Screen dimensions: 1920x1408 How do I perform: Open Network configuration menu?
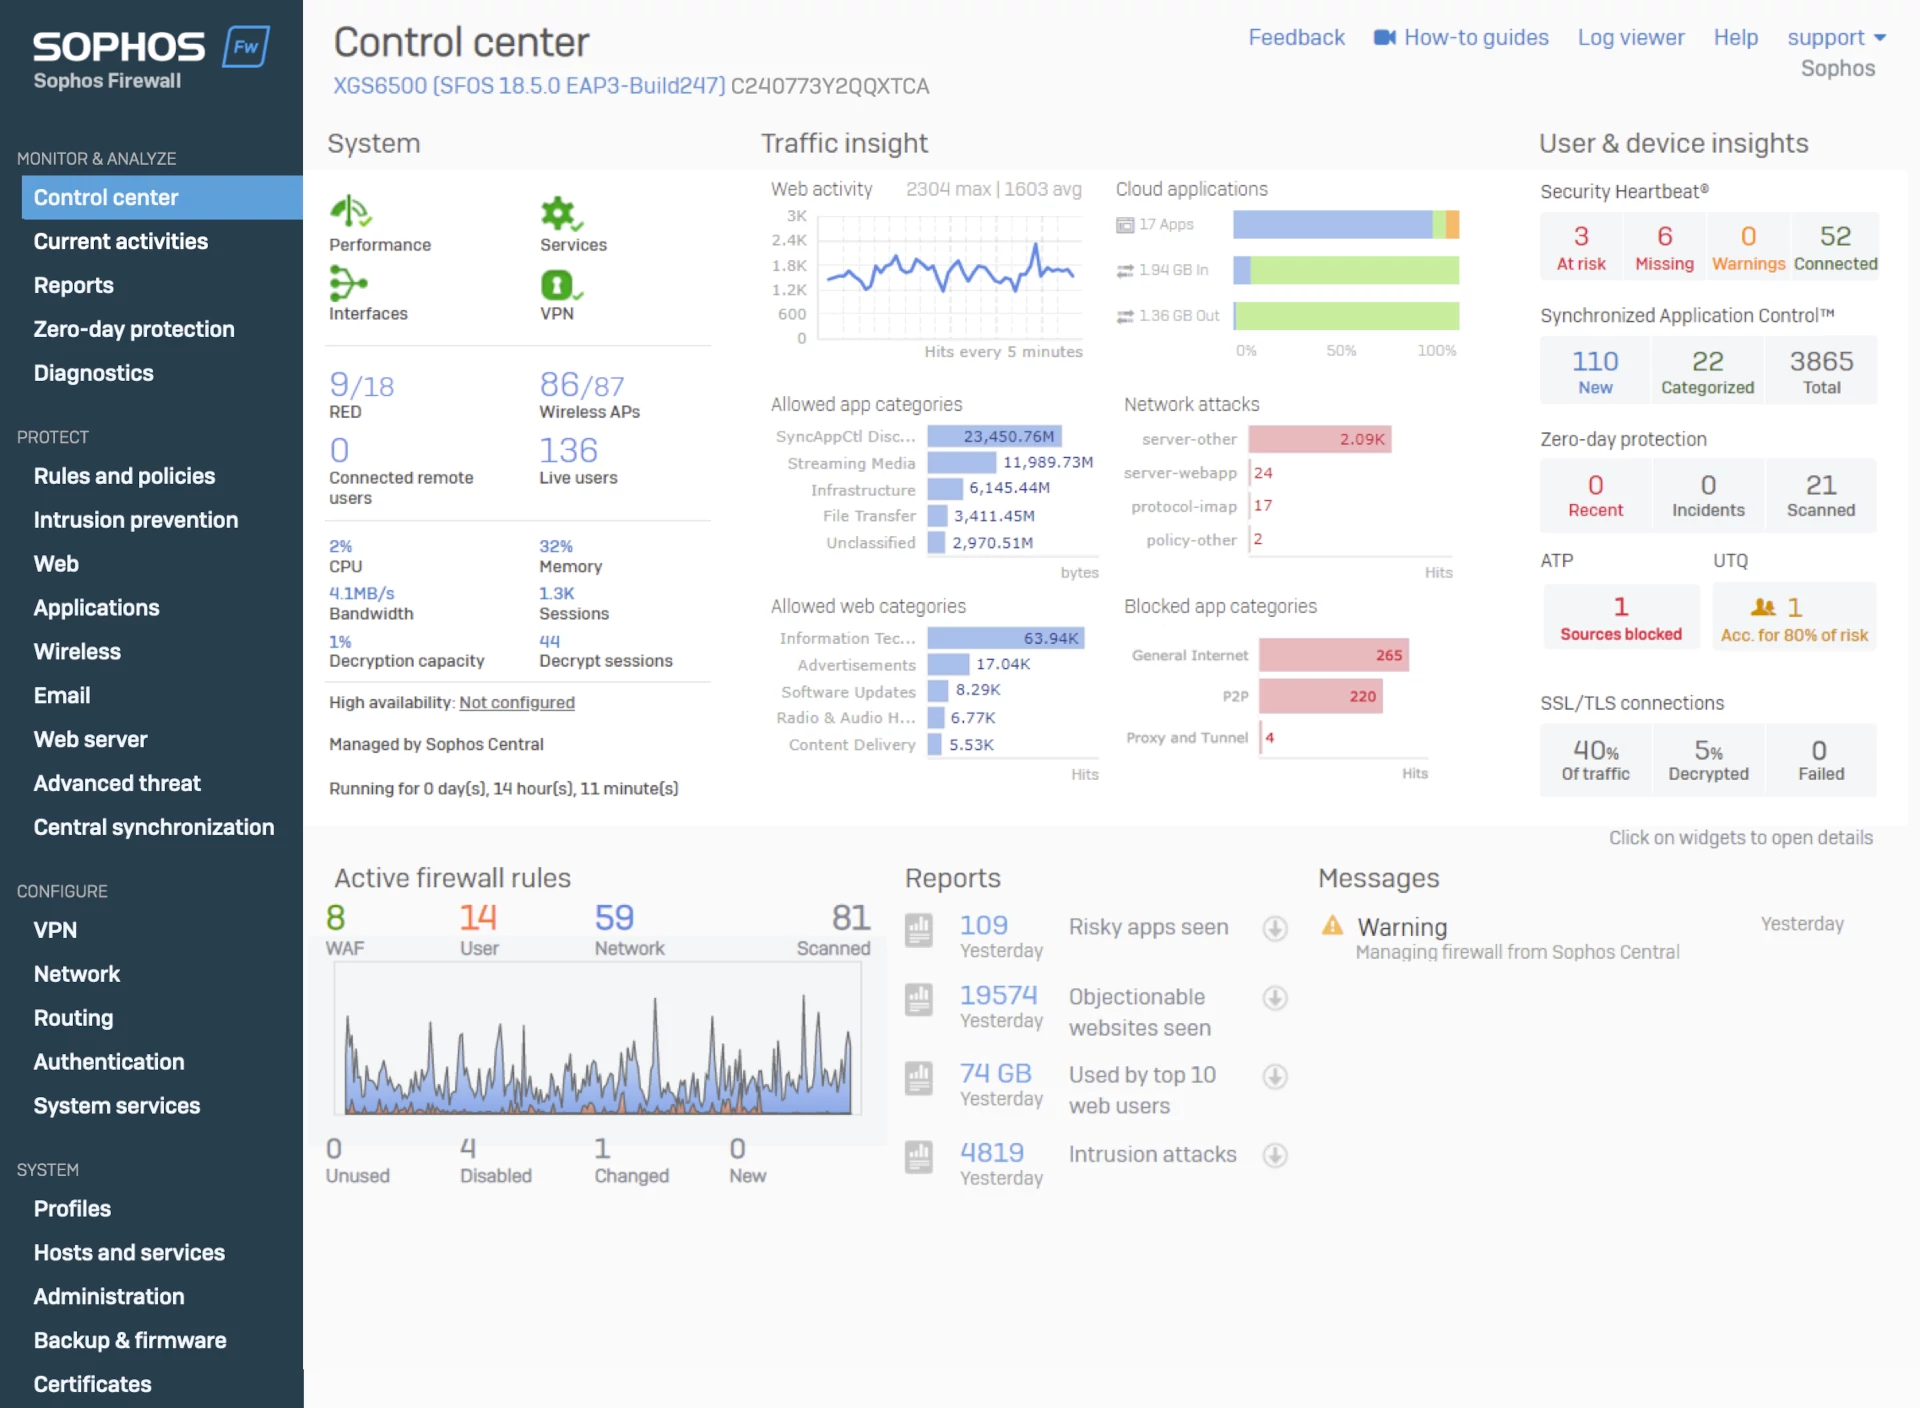[x=77, y=974]
